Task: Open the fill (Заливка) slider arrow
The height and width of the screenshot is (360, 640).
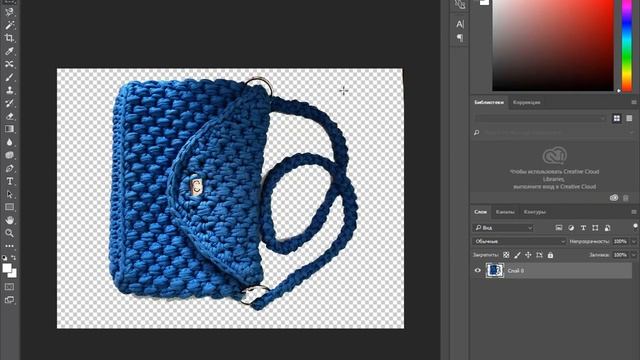Action: click(634, 255)
